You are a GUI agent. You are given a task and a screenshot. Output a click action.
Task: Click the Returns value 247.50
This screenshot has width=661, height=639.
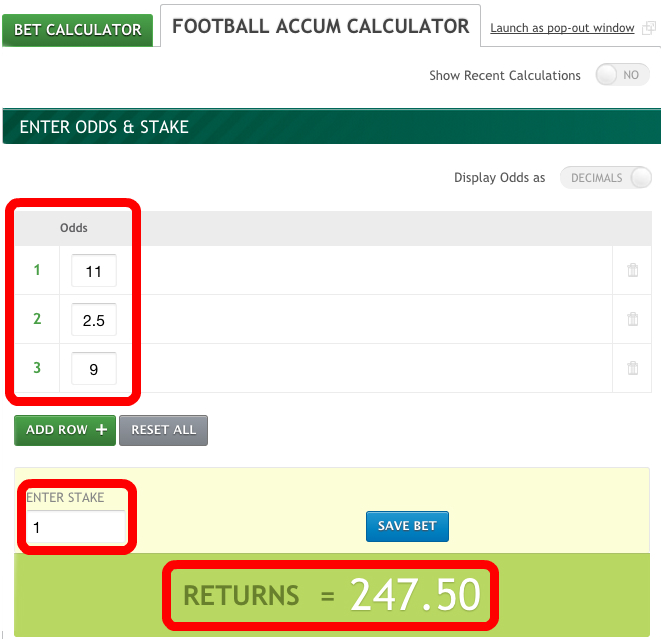point(415,595)
